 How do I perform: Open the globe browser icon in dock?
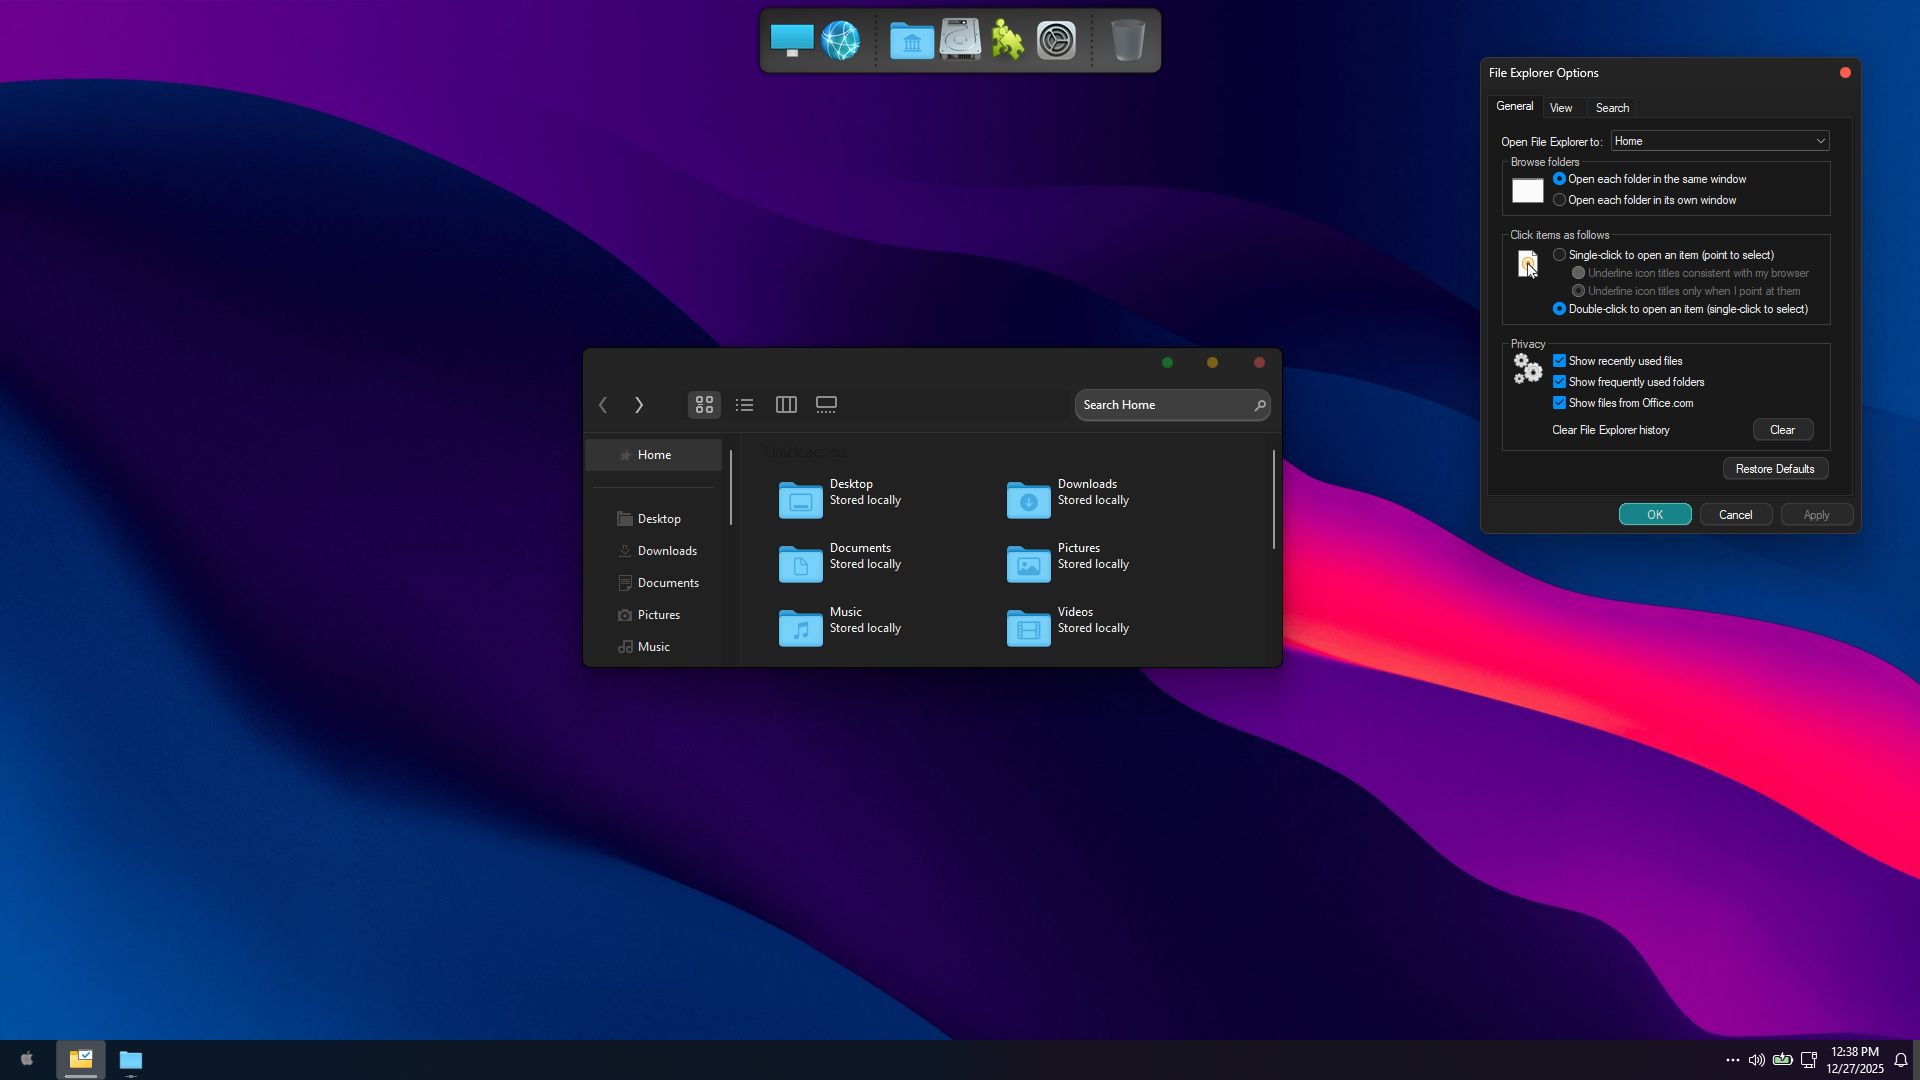coord(840,41)
